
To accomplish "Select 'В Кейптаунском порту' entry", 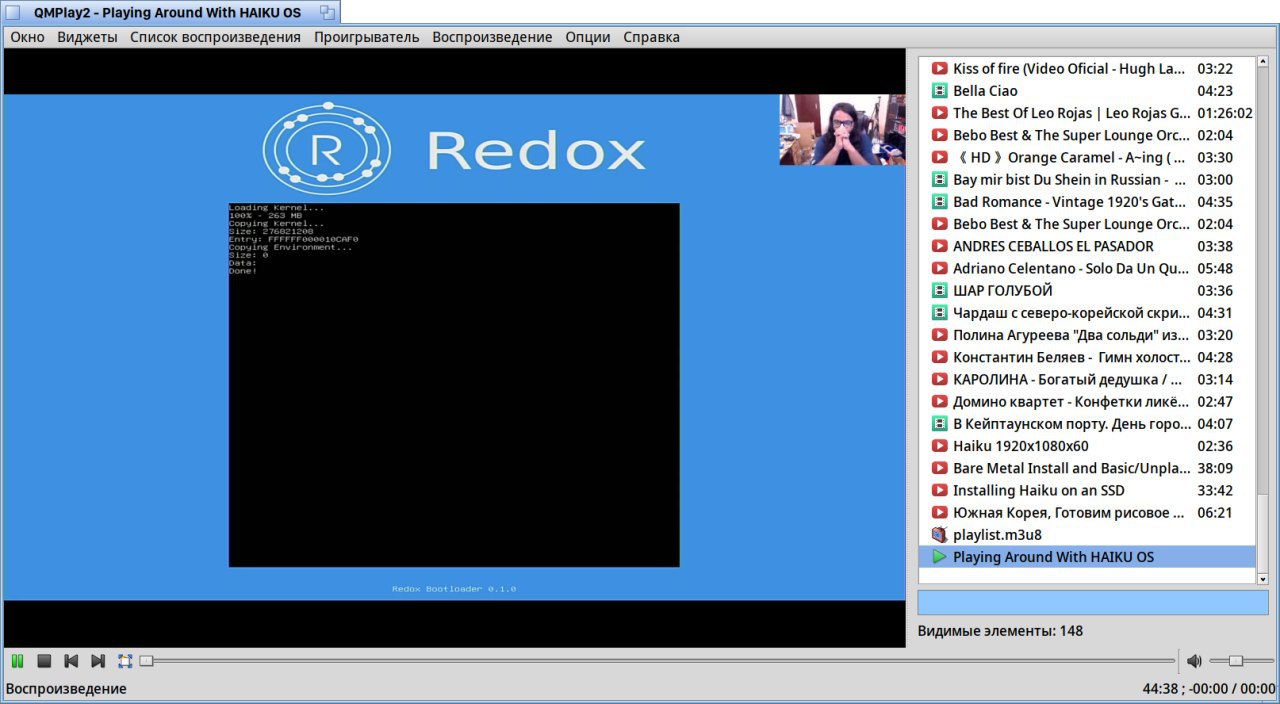I will click(x=1087, y=424).
